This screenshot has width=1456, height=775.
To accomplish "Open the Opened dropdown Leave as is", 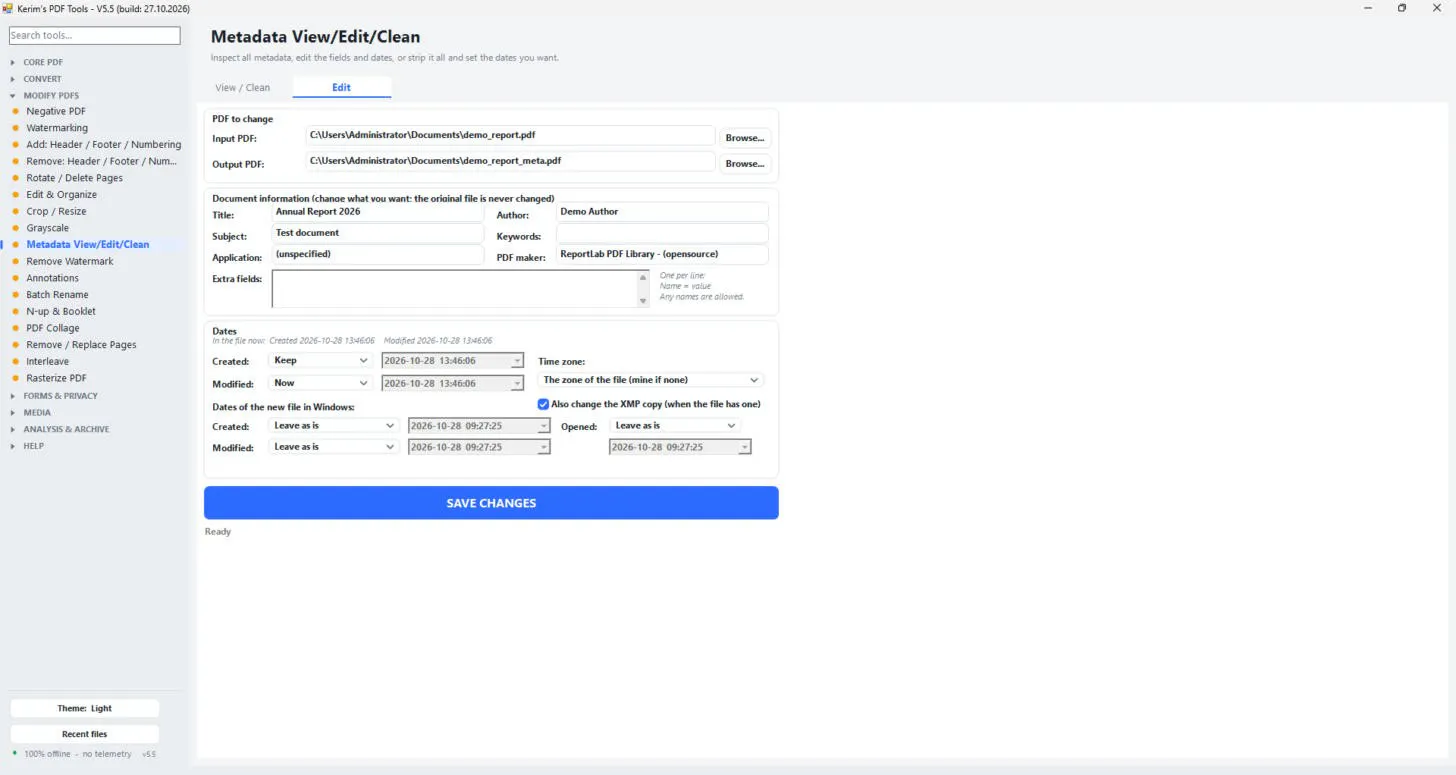I will point(675,425).
